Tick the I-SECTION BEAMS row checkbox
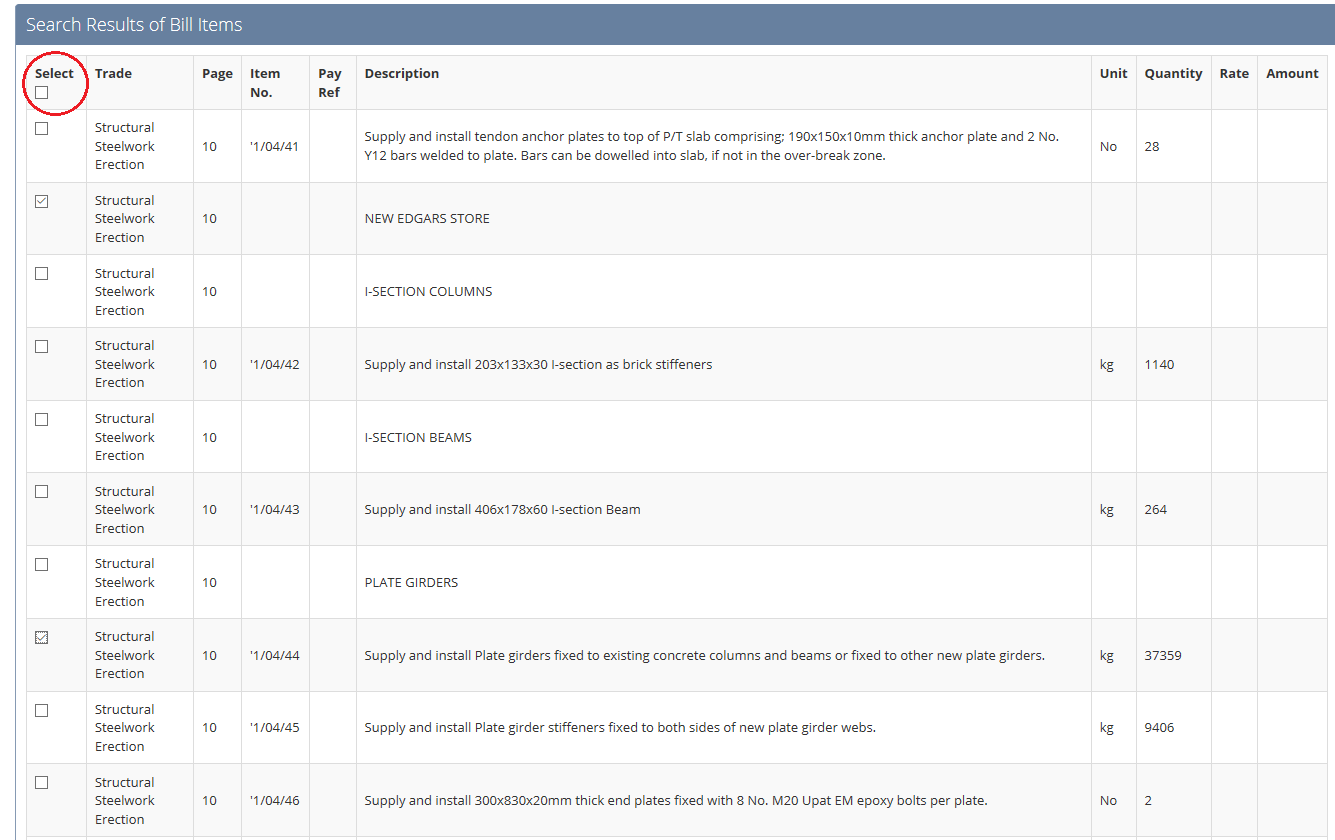 click(41, 419)
